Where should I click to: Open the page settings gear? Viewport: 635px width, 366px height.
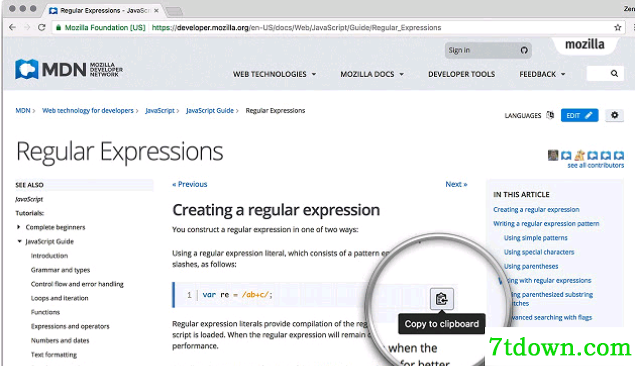(614, 115)
